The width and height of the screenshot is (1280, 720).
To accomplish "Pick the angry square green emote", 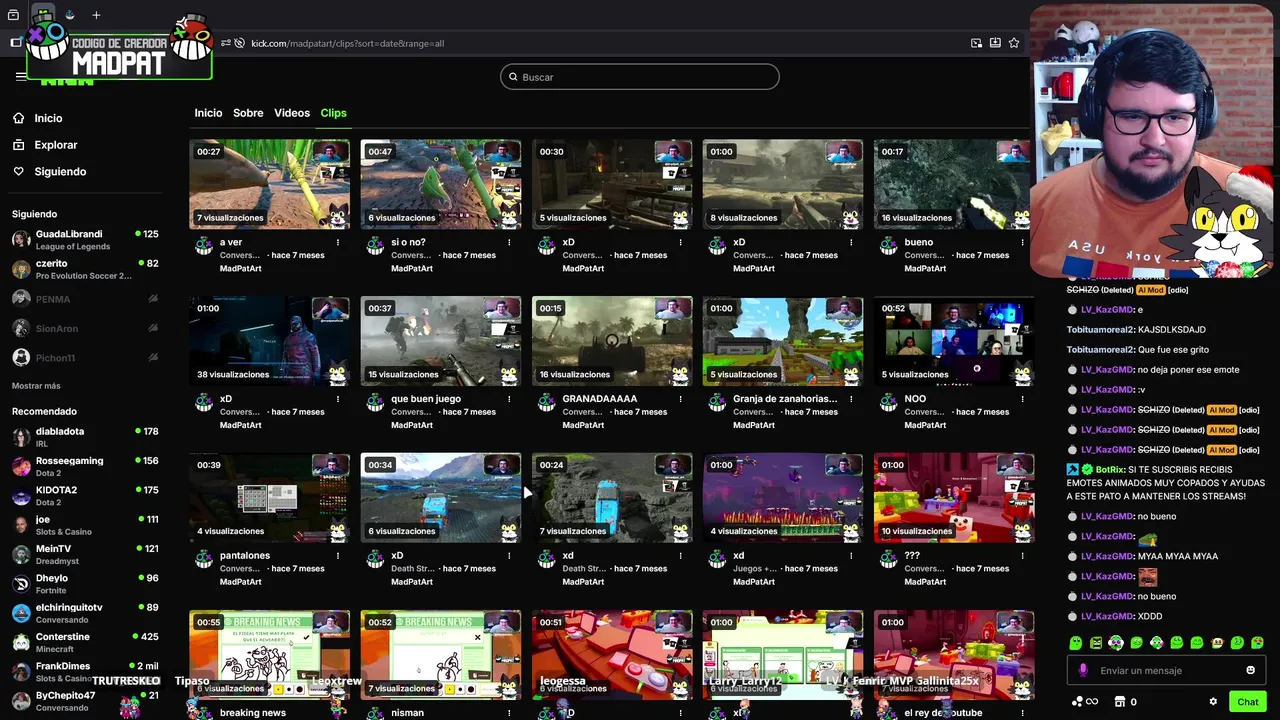I will pos(1096,643).
